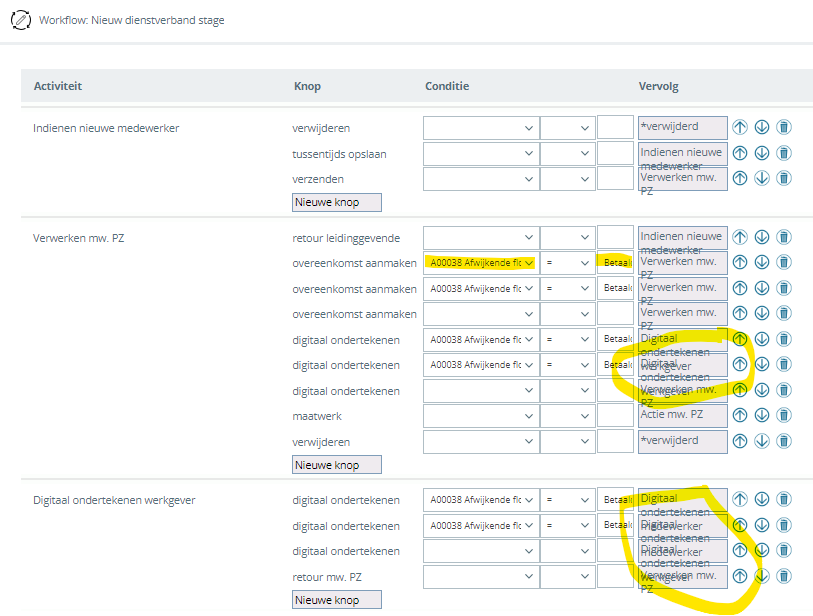
Task: Open operator dropdown of verwijderen under Verwerken mw. PZ
Action: tap(567, 441)
